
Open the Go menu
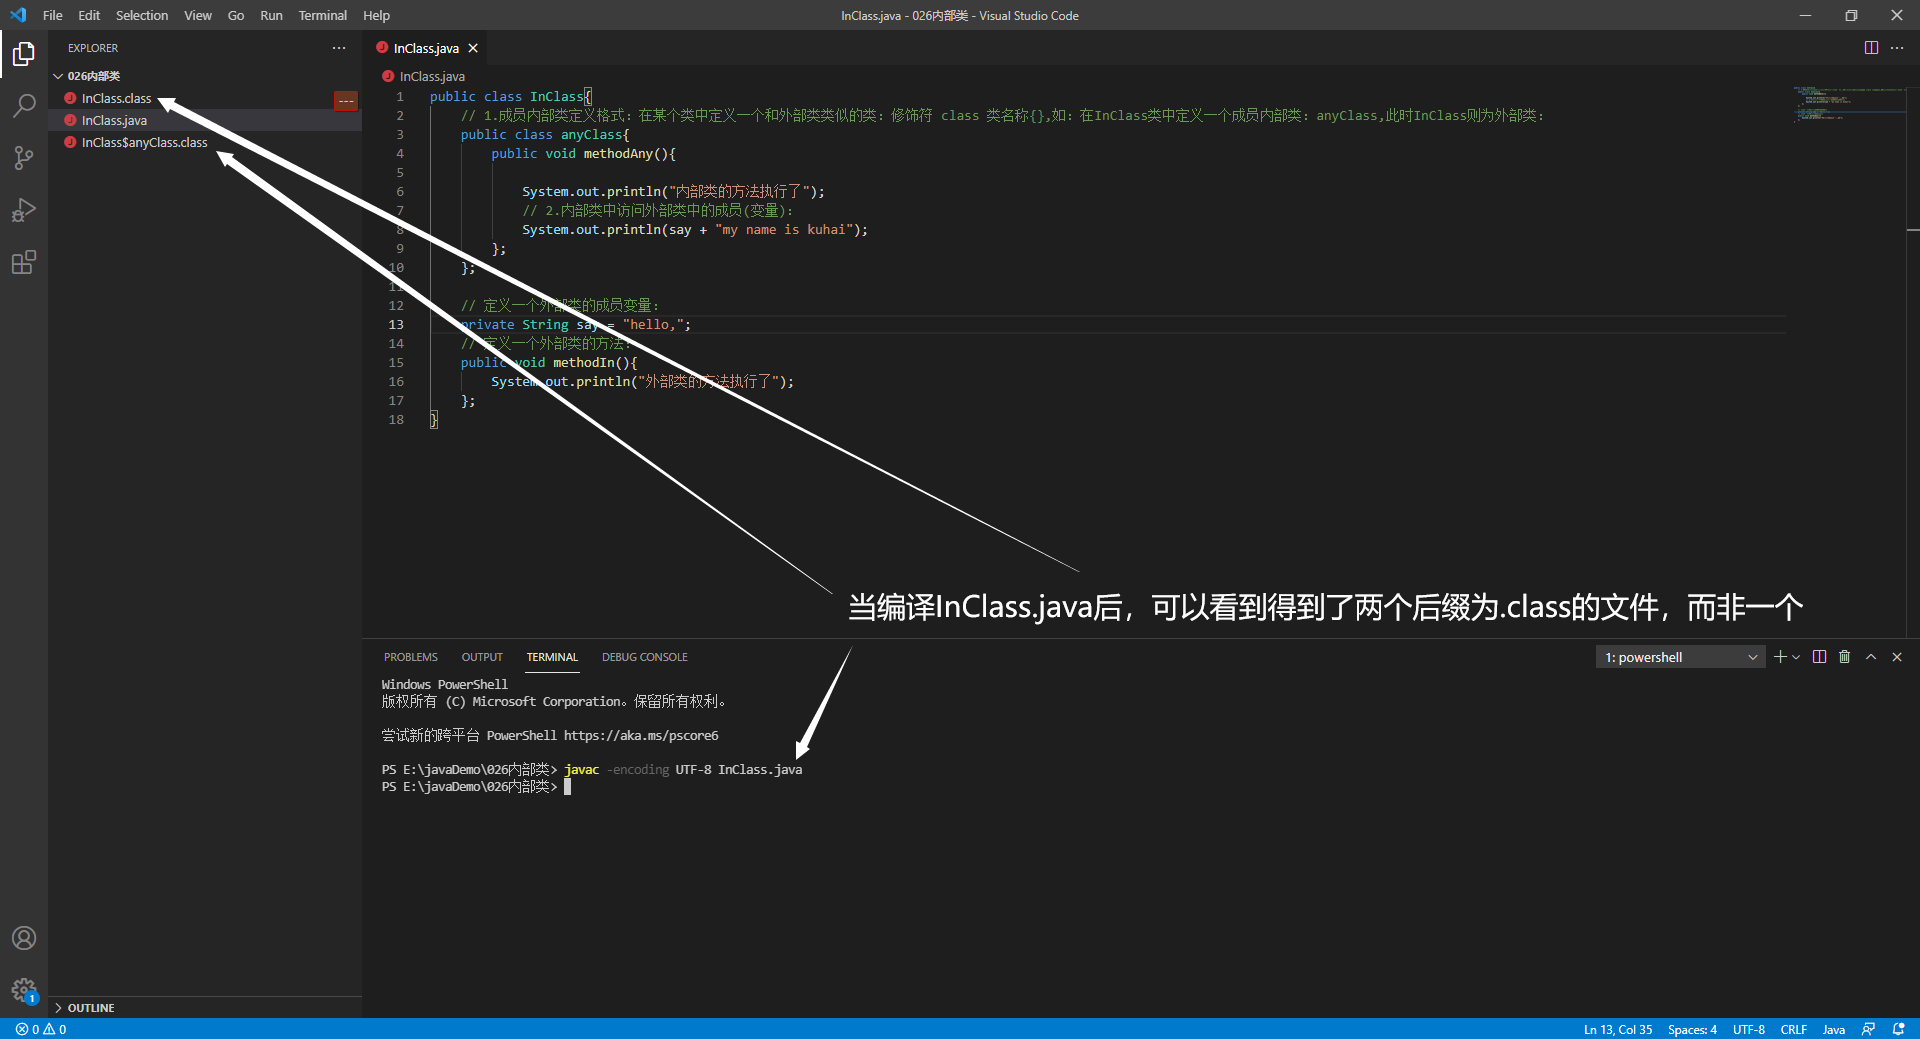click(x=236, y=15)
